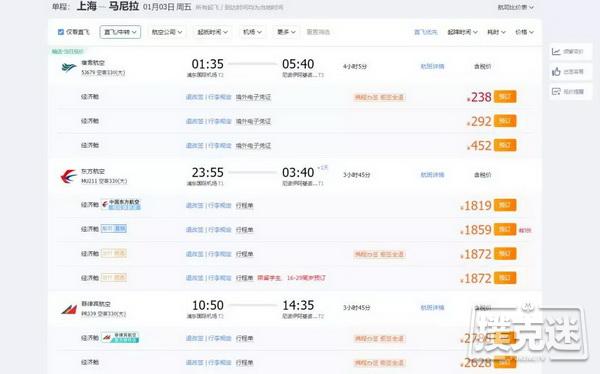The height and width of the screenshot is (374, 600).
Task: Click the Cebu Pacific airline logo
Action: tap(69, 67)
